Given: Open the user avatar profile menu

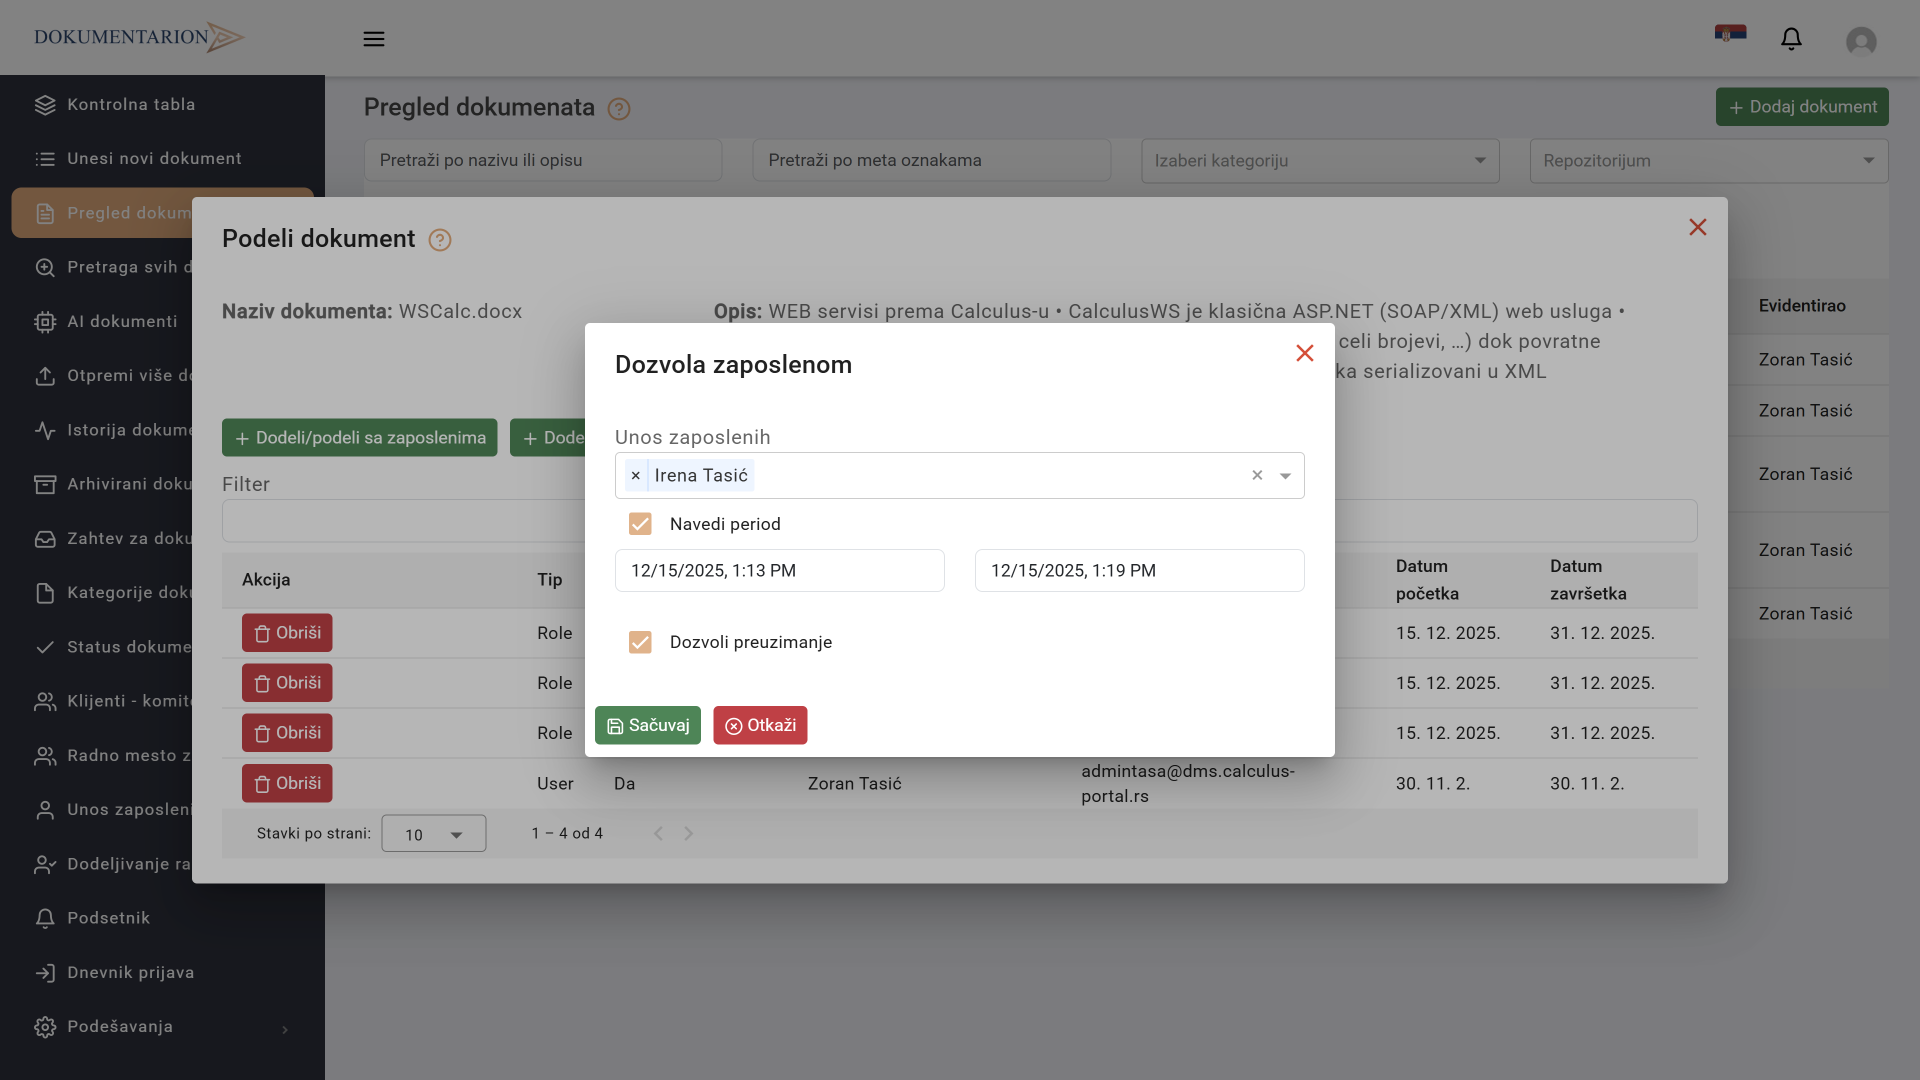Looking at the screenshot, I should click(x=1860, y=41).
